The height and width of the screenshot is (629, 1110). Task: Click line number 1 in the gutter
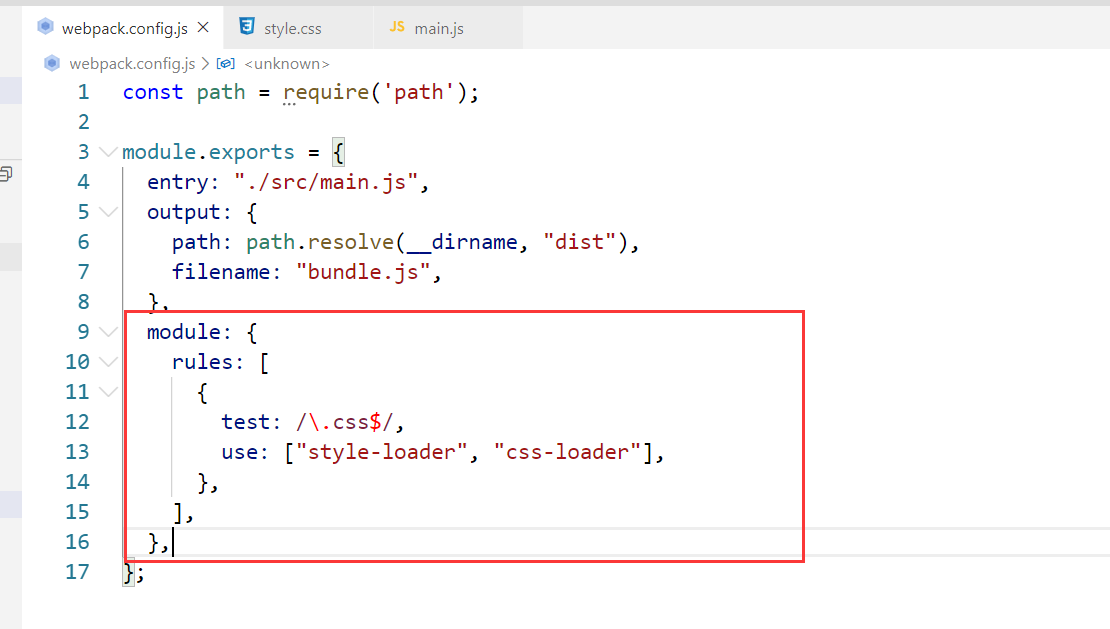tap(84, 92)
